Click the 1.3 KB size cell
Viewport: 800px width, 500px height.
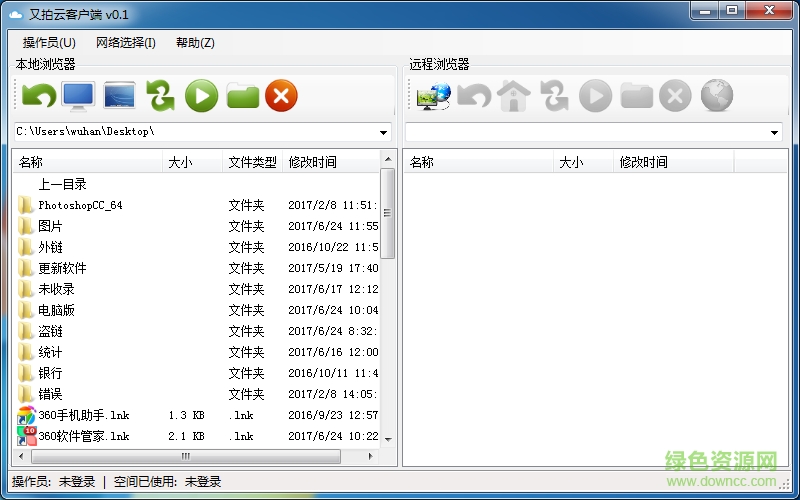pyautogui.click(x=186, y=415)
